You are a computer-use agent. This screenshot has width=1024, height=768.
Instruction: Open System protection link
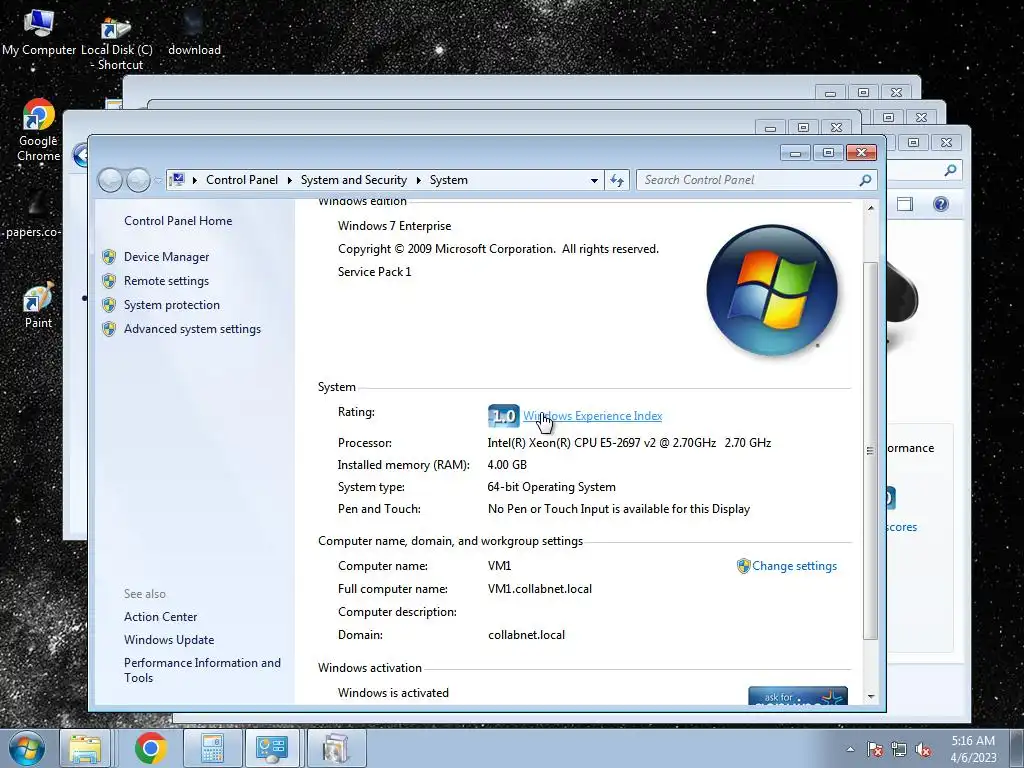click(172, 305)
